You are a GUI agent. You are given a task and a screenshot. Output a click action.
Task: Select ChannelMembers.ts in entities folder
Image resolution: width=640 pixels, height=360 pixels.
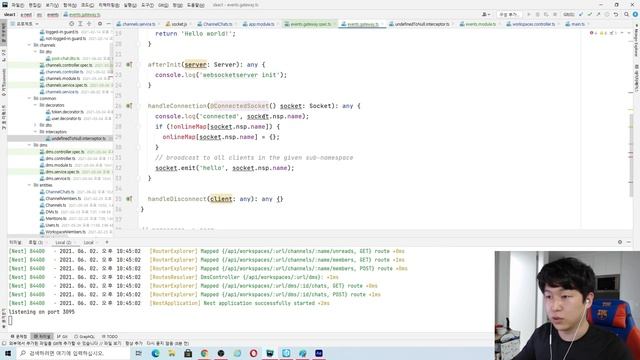60,198
